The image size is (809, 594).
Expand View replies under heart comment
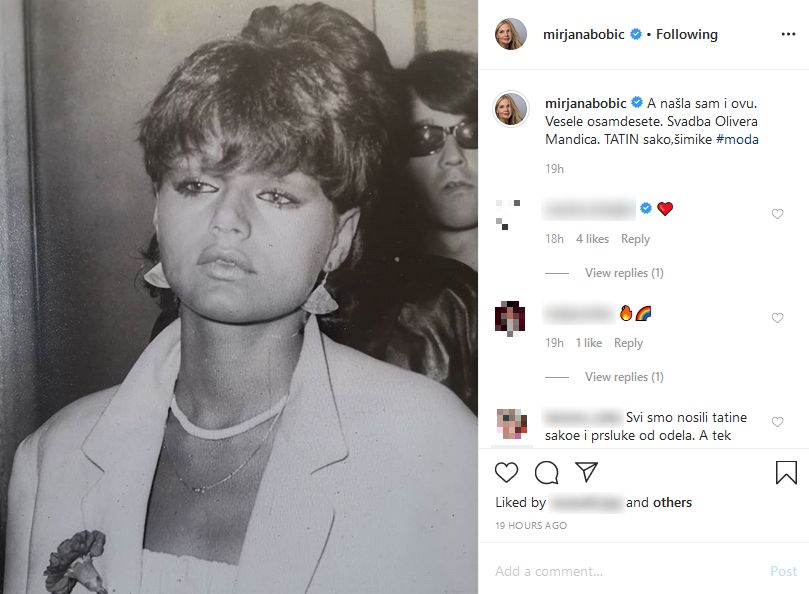[x=624, y=272]
